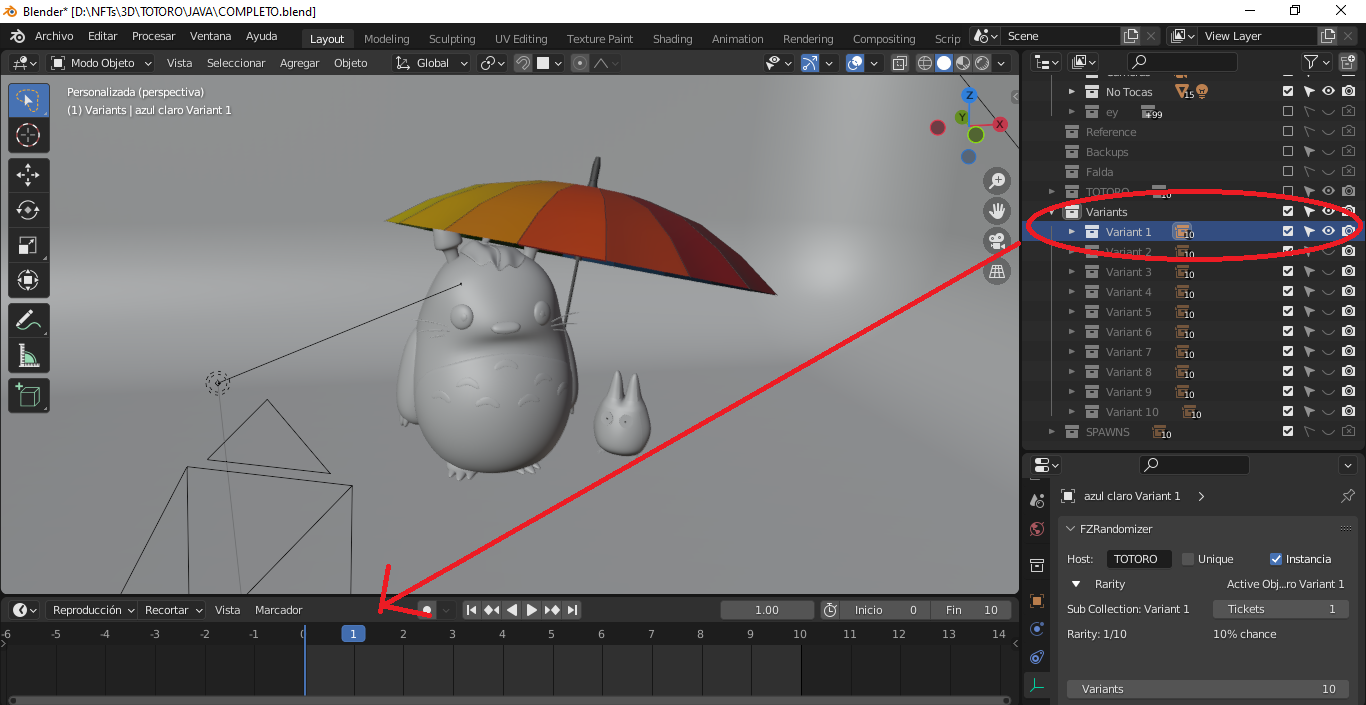Toggle No Tocas viewport visibility eye

point(1328,91)
